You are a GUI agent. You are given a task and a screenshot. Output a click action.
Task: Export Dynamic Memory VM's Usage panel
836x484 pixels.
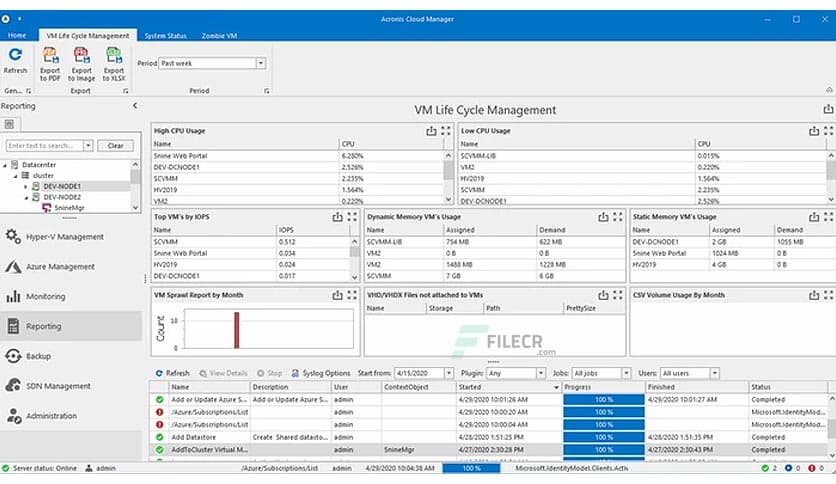click(602, 217)
